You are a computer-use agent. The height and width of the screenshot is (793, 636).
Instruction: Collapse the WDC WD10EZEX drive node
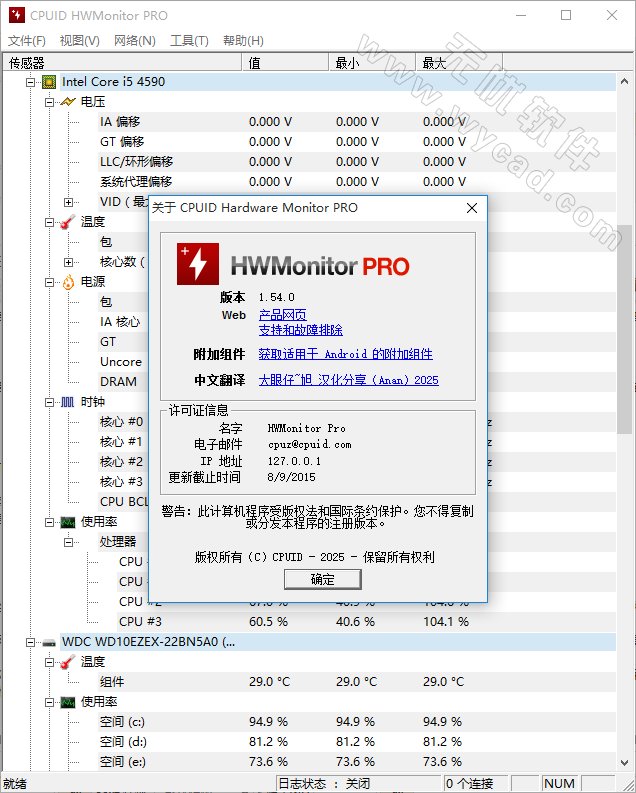point(30,642)
